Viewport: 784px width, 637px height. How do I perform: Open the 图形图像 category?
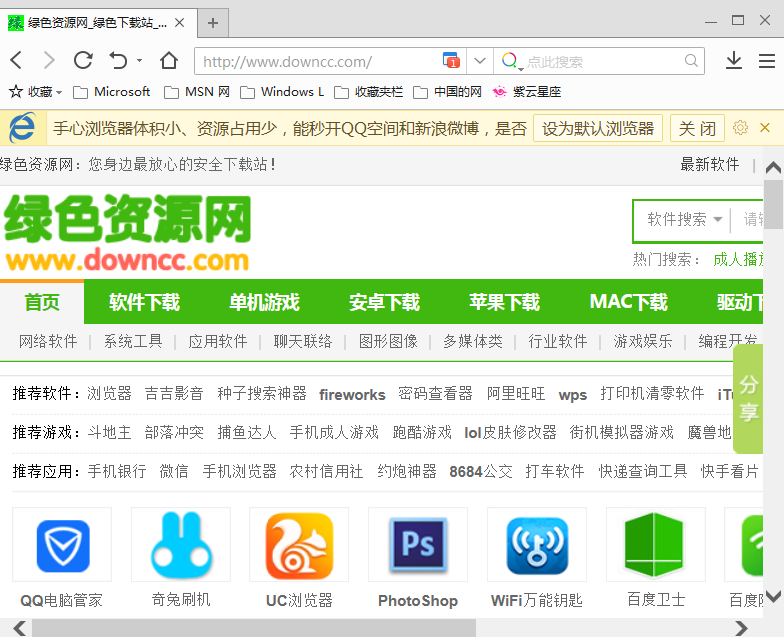click(388, 342)
